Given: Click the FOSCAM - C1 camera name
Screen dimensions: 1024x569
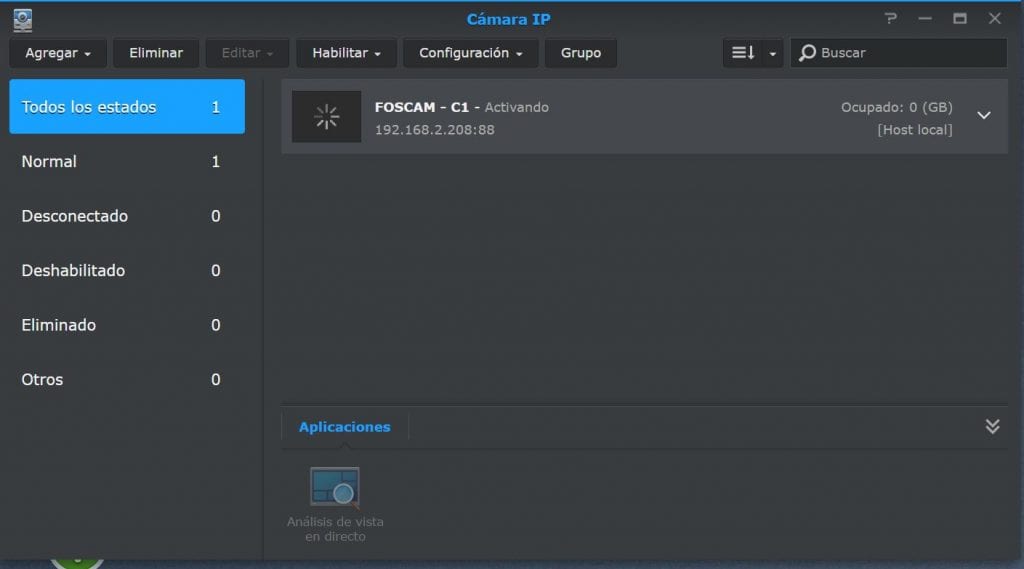Looking at the screenshot, I should 422,107.
